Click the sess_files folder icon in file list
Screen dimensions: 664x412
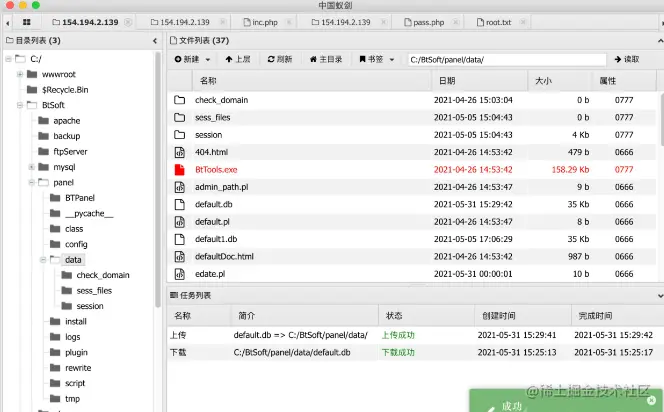click(180, 117)
